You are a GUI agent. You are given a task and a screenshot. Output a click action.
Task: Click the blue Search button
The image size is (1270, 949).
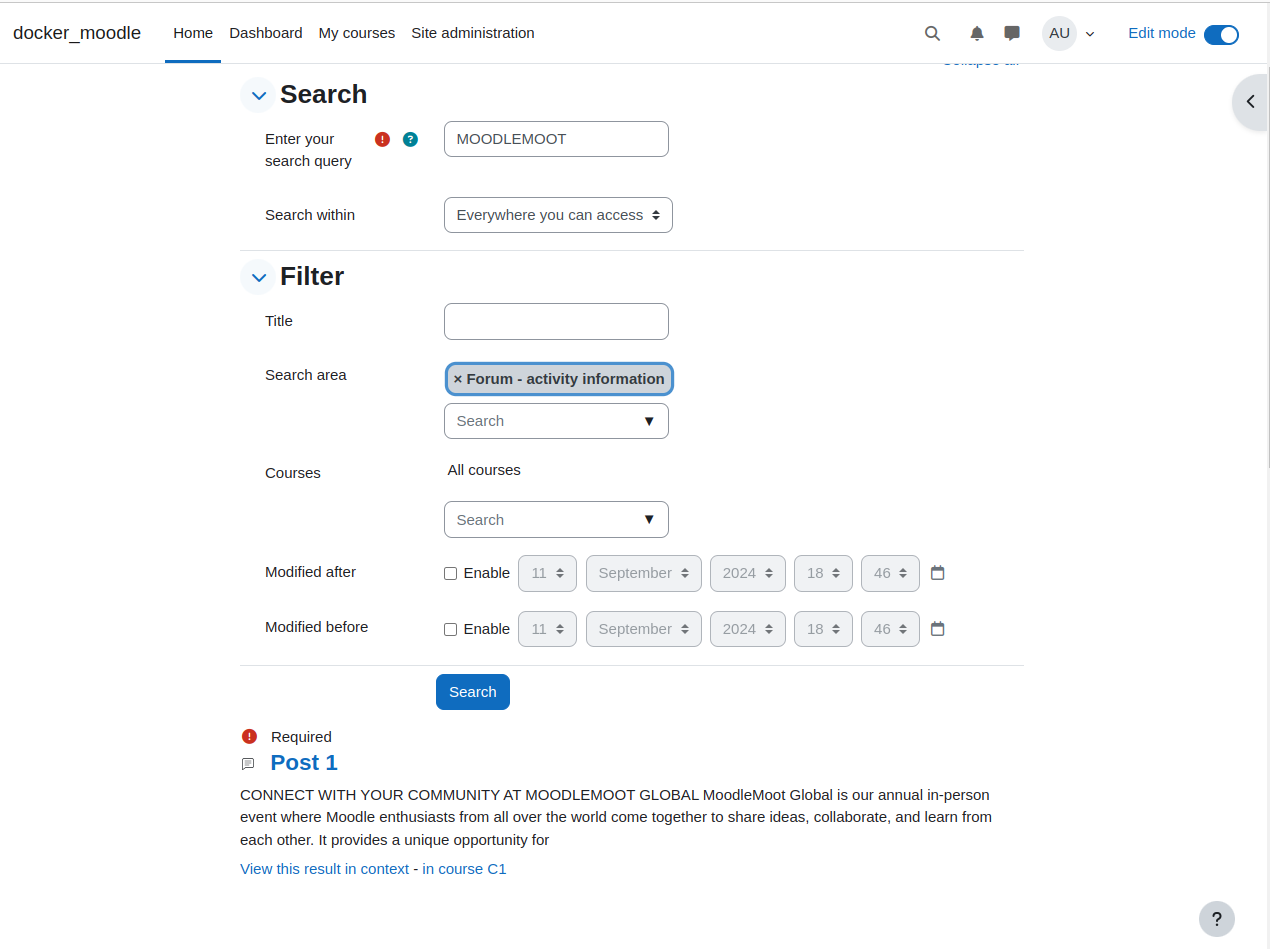click(x=473, y=692)
